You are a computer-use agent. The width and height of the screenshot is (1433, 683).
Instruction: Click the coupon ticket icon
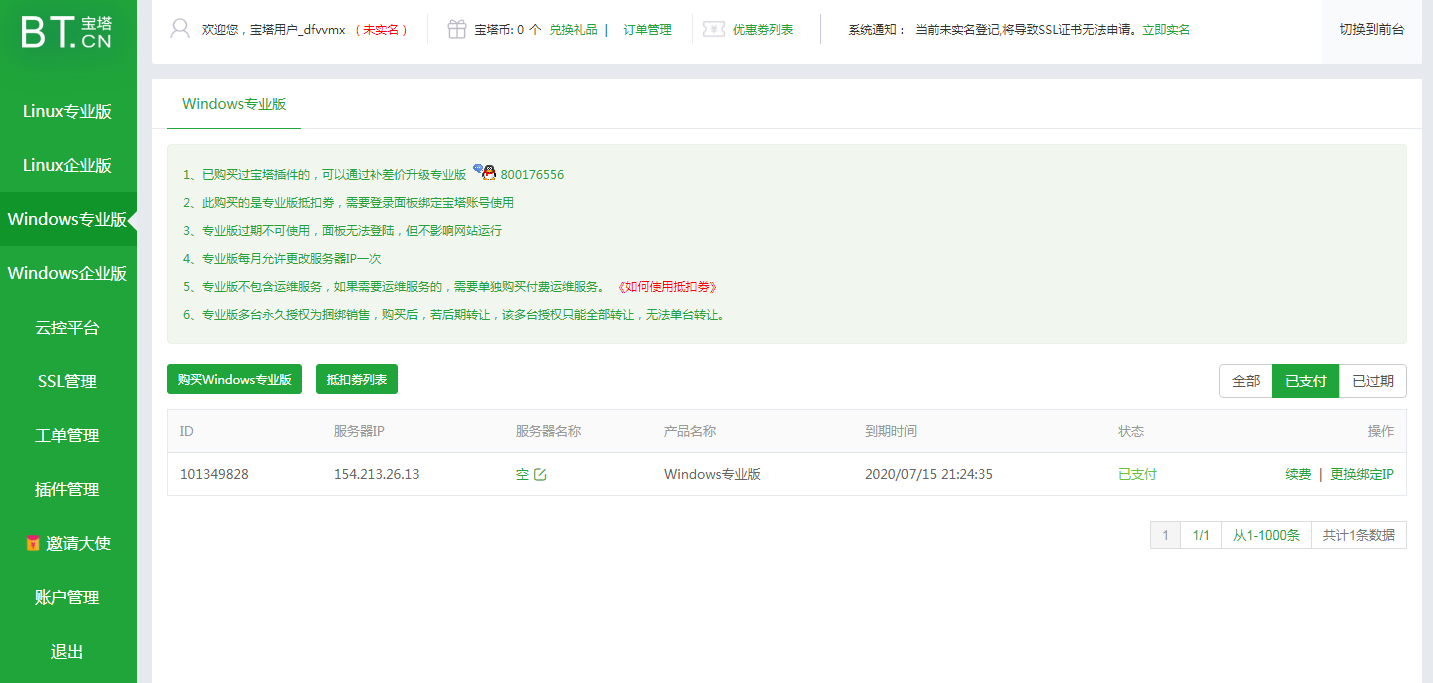click(714, 29)
